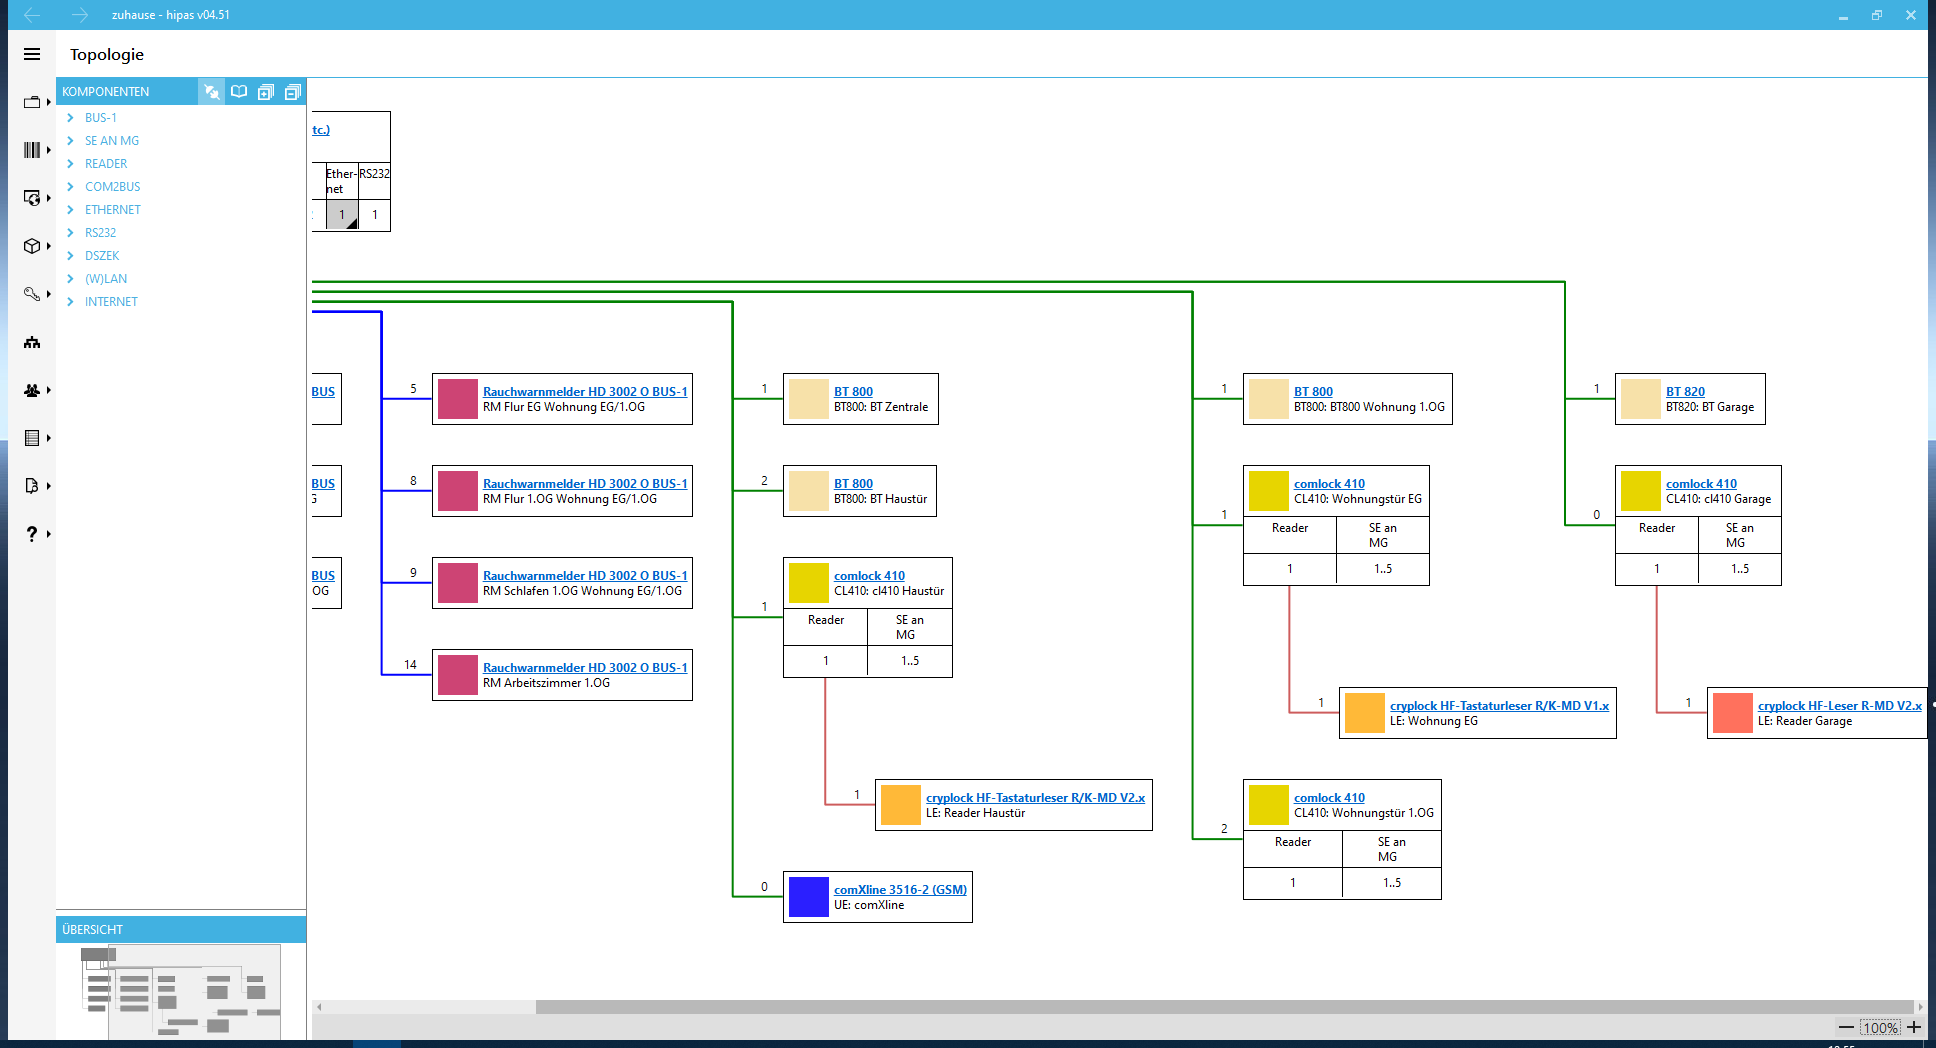
Task: Click the barcode icon in sidebar
Action: (32, 150)
